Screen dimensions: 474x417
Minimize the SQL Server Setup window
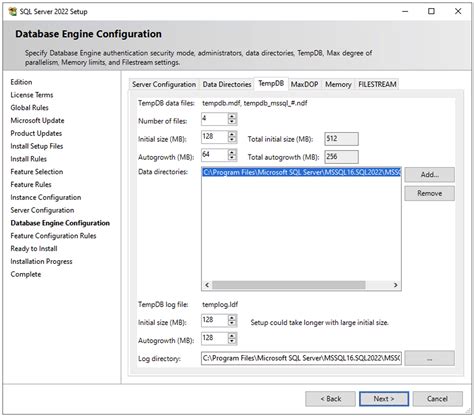tap(405, 11)
